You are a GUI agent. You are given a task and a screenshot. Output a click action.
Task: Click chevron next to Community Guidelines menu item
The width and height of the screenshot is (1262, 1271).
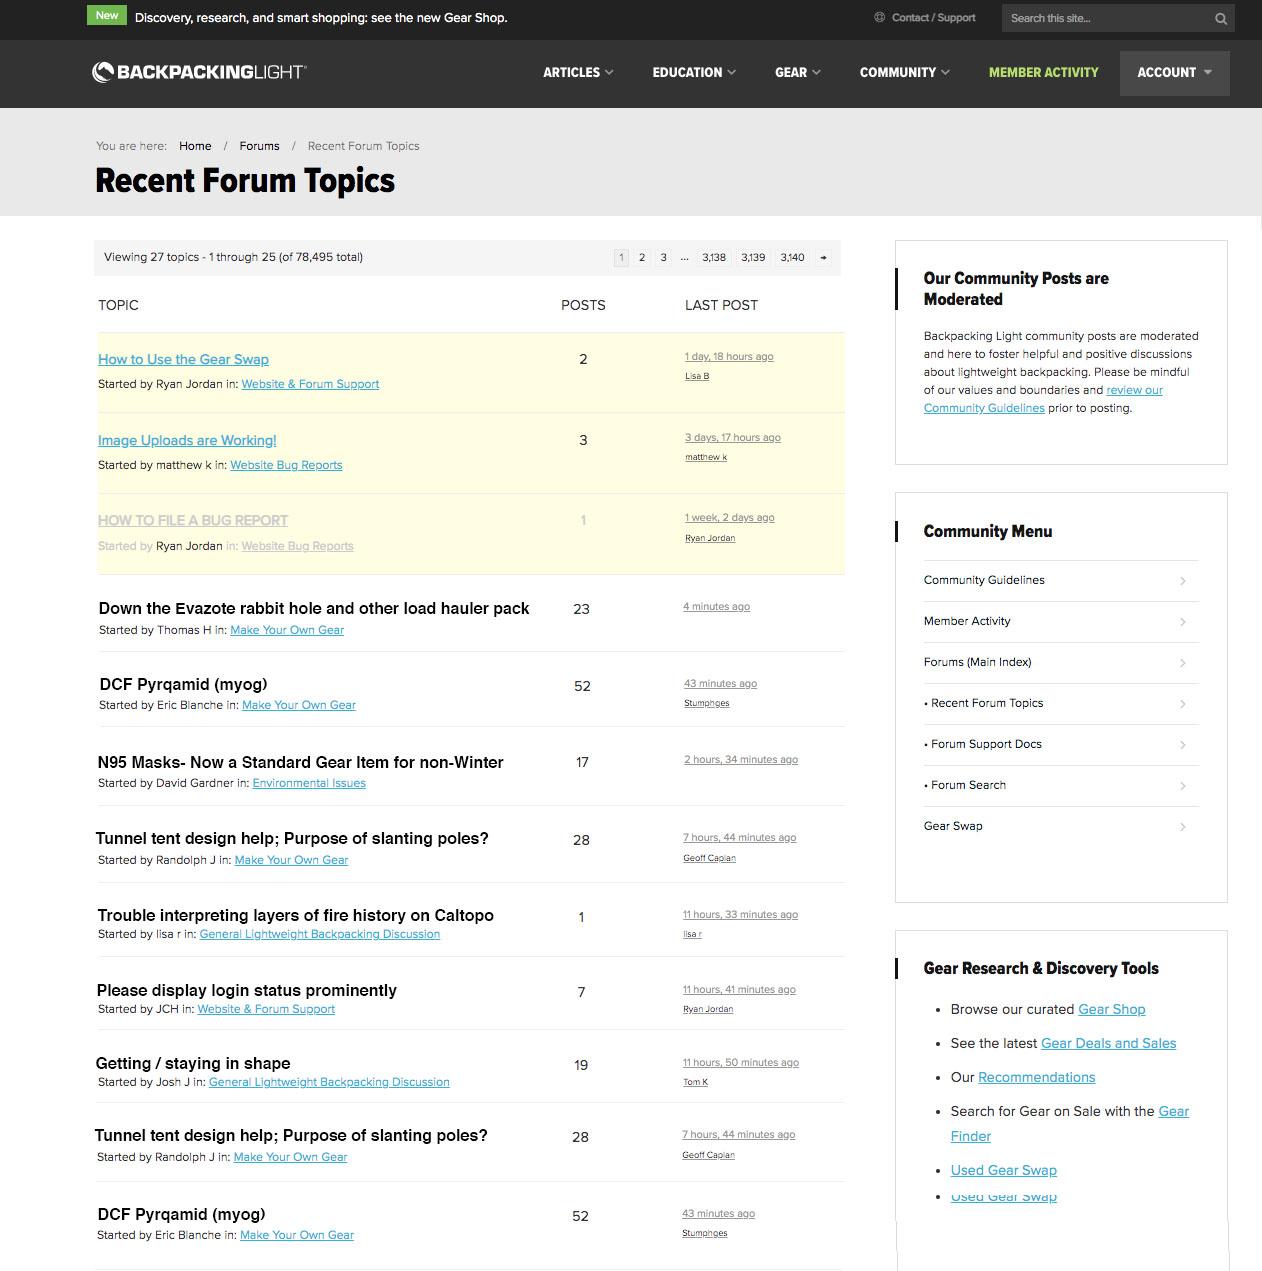(x=1183, y=581)
